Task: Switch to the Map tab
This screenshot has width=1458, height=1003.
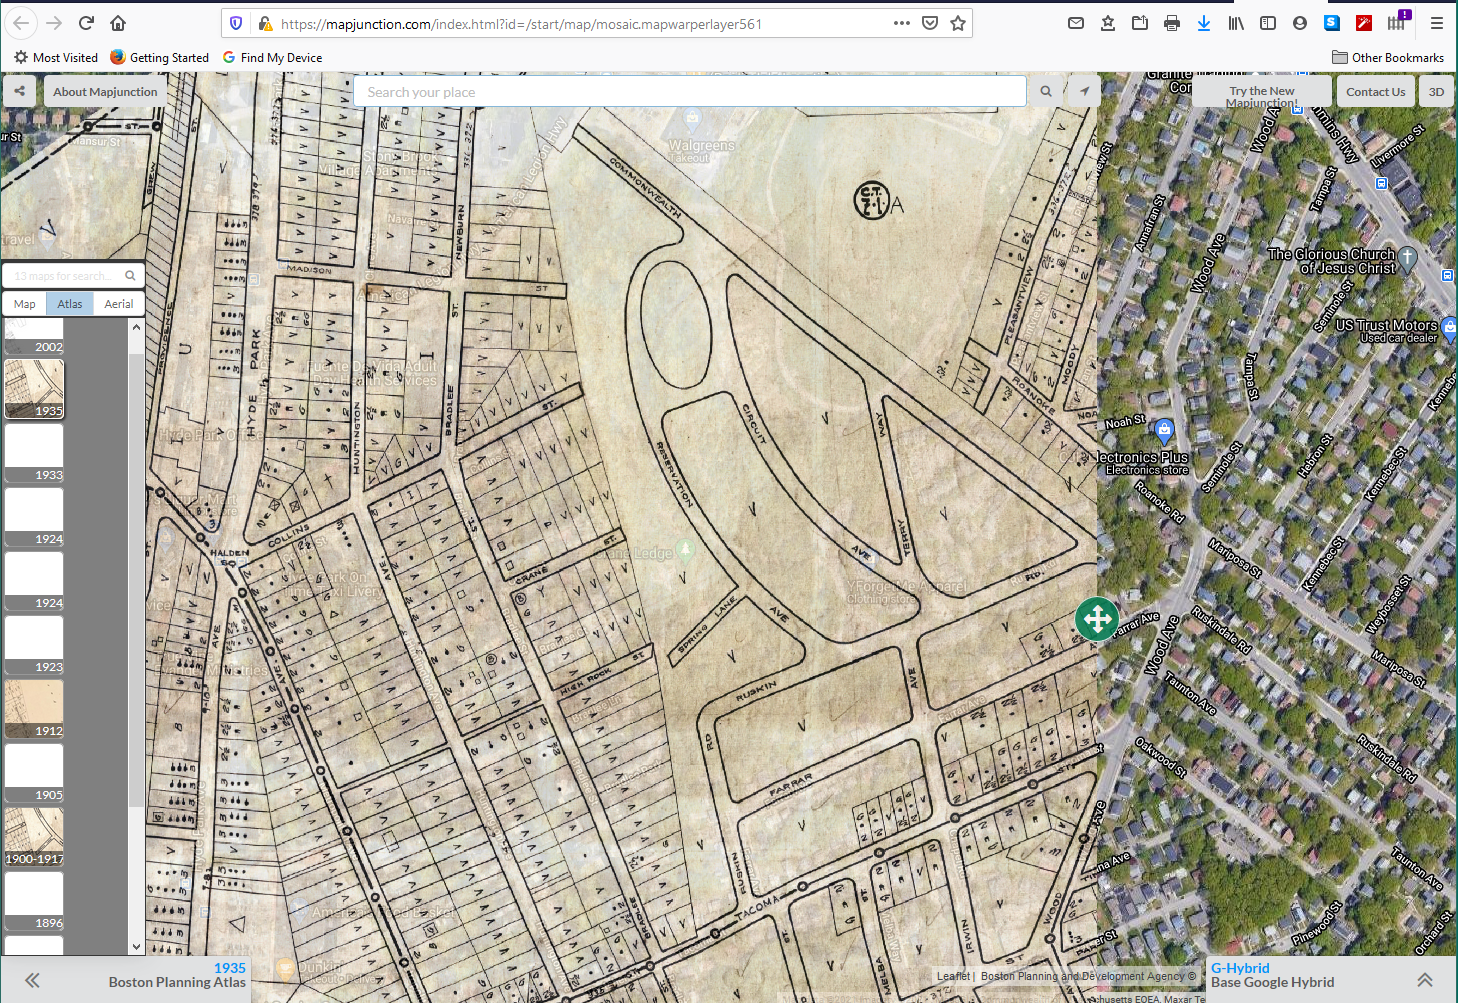Action: [x=25, y=304]
